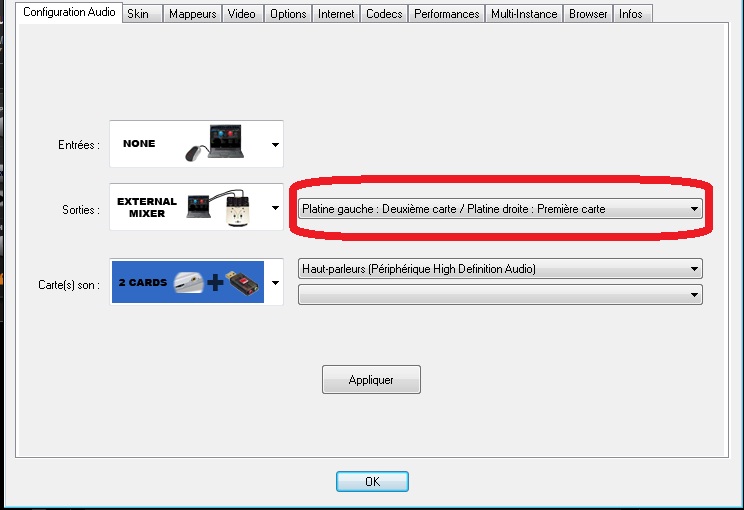Image resolution: width=744 pixels, height=510 pixels.
Task: Confirm with the OK button
Action: (x=372, y=482)
